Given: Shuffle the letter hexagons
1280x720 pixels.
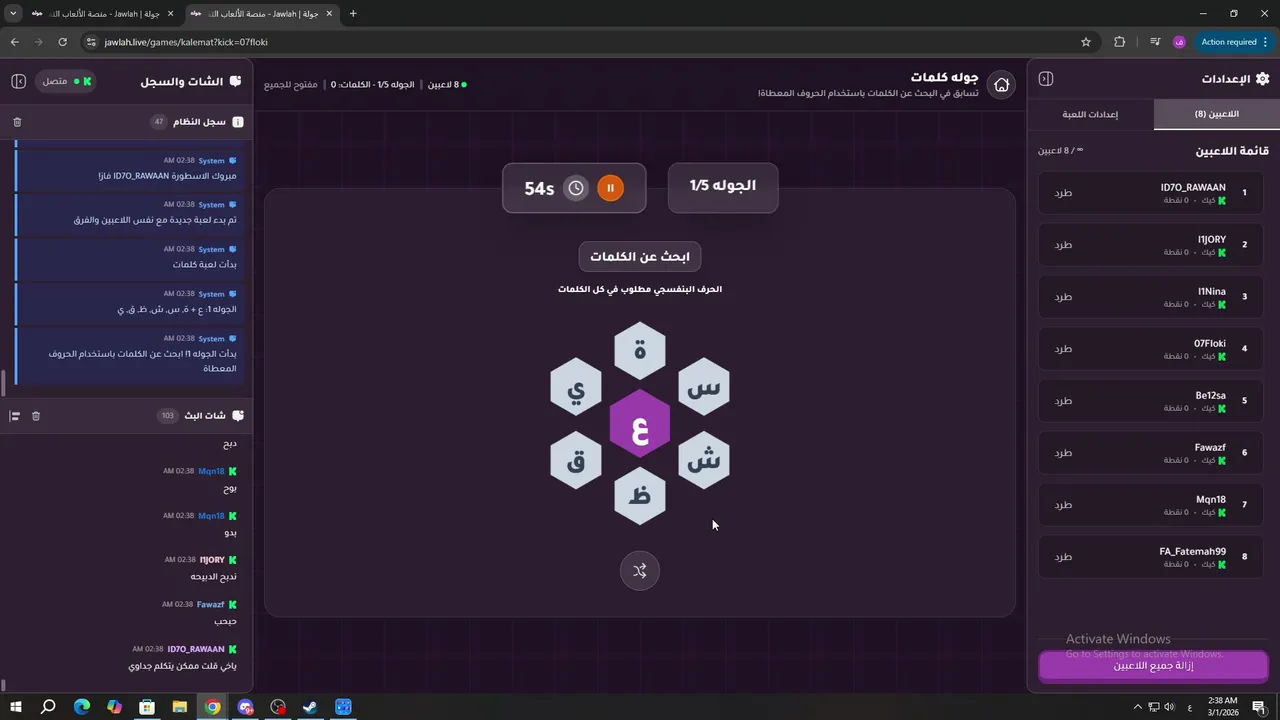Looking at the screenshot, I should click(x=640, y=571).
